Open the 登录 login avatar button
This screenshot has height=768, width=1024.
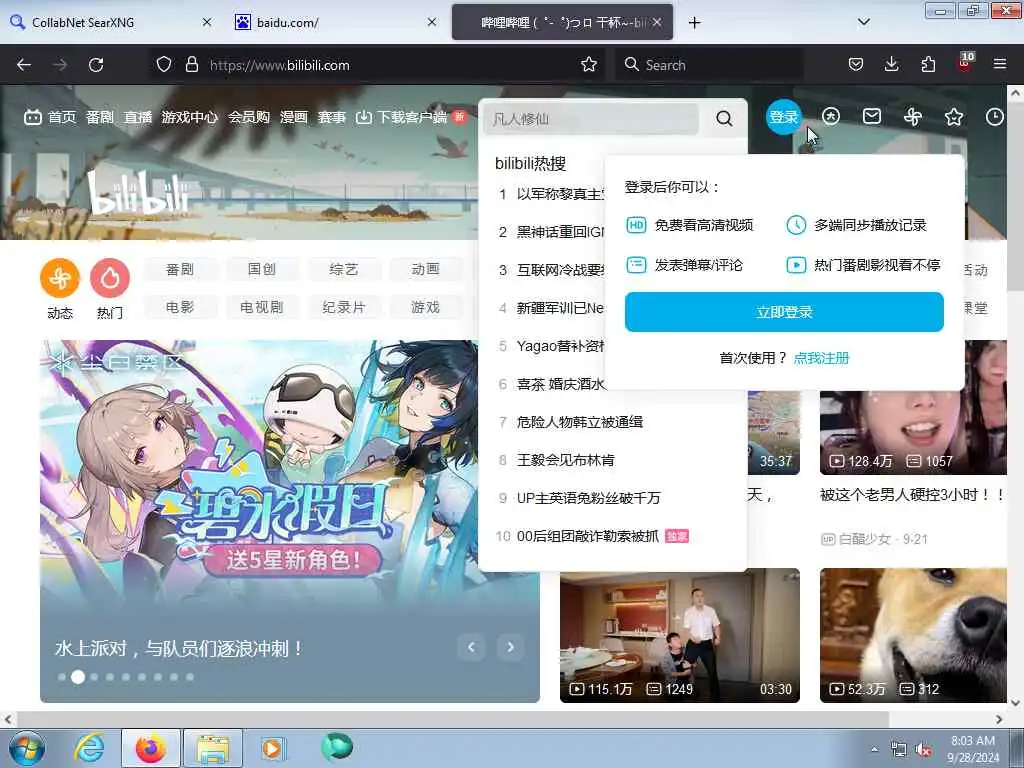(783, 117)
